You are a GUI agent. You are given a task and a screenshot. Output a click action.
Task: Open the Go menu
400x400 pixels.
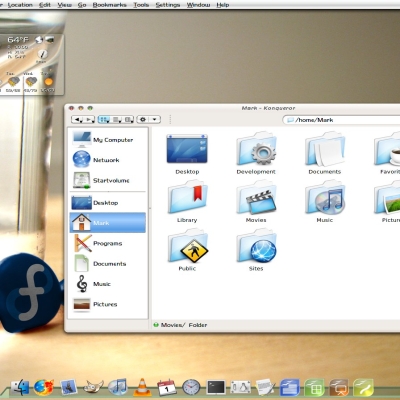coord(82,5)
